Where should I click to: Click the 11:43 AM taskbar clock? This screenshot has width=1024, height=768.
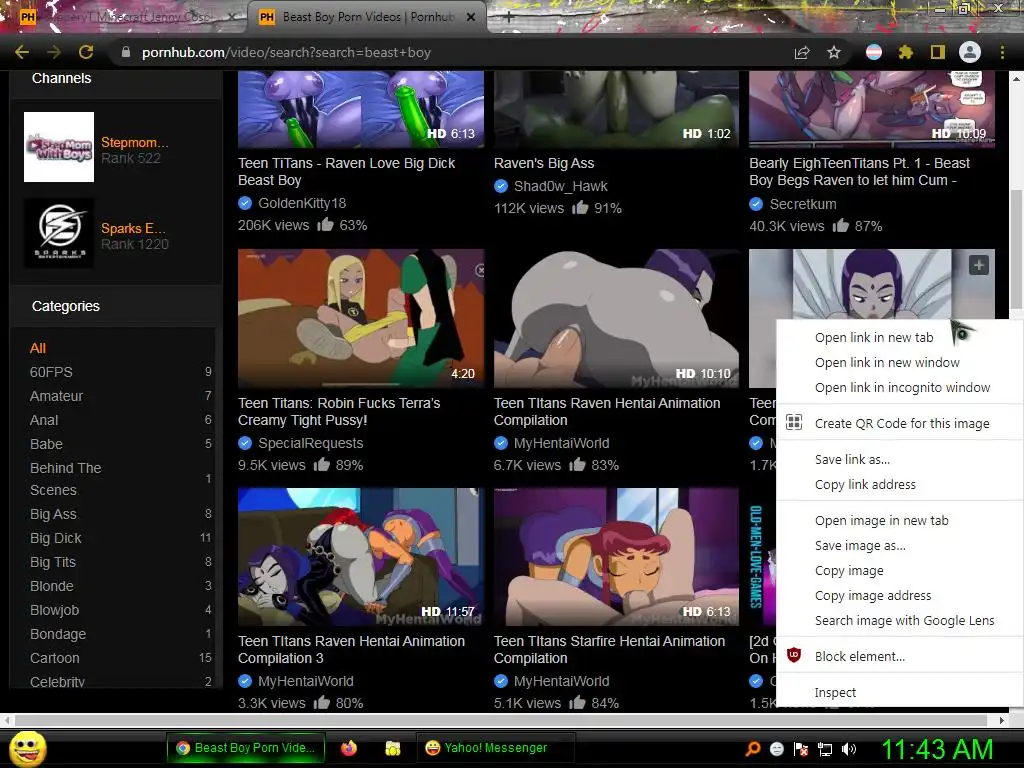click(937, 749)
